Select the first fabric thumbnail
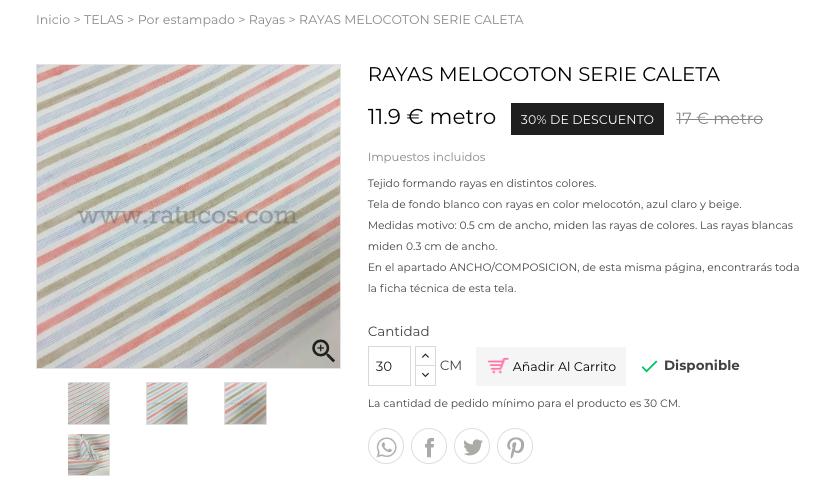Image resolution: width=816 pixels, height=489 pixels. point(88,403)
